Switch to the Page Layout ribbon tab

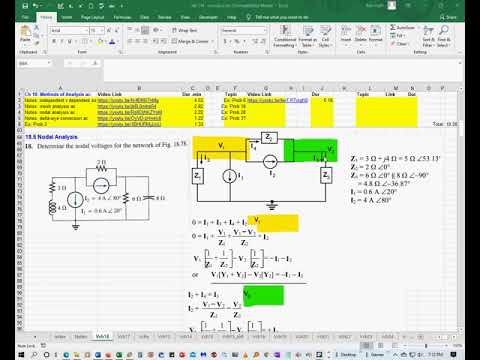tap(92, 17)
